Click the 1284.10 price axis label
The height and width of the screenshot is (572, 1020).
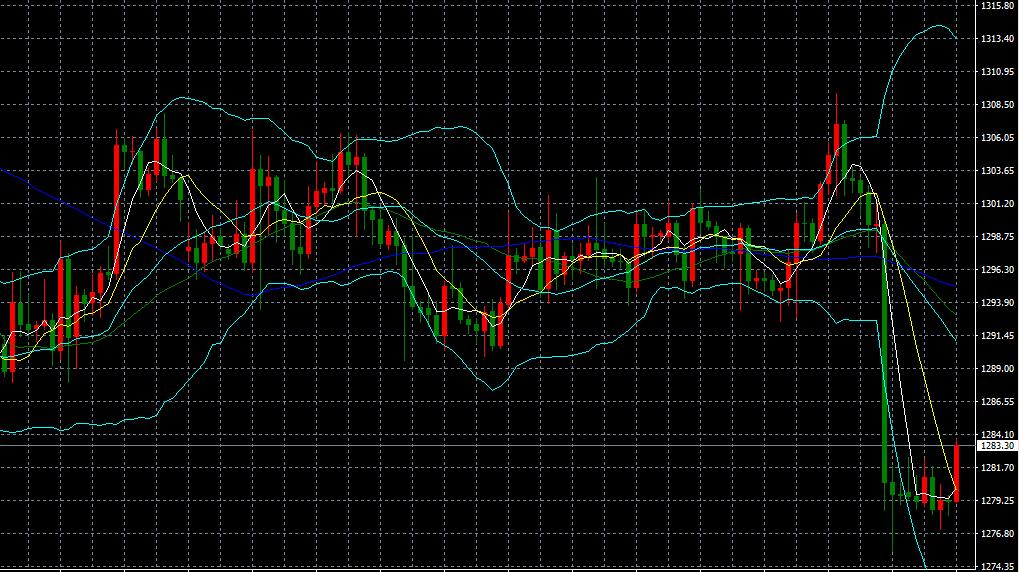[x=997, y=435]
